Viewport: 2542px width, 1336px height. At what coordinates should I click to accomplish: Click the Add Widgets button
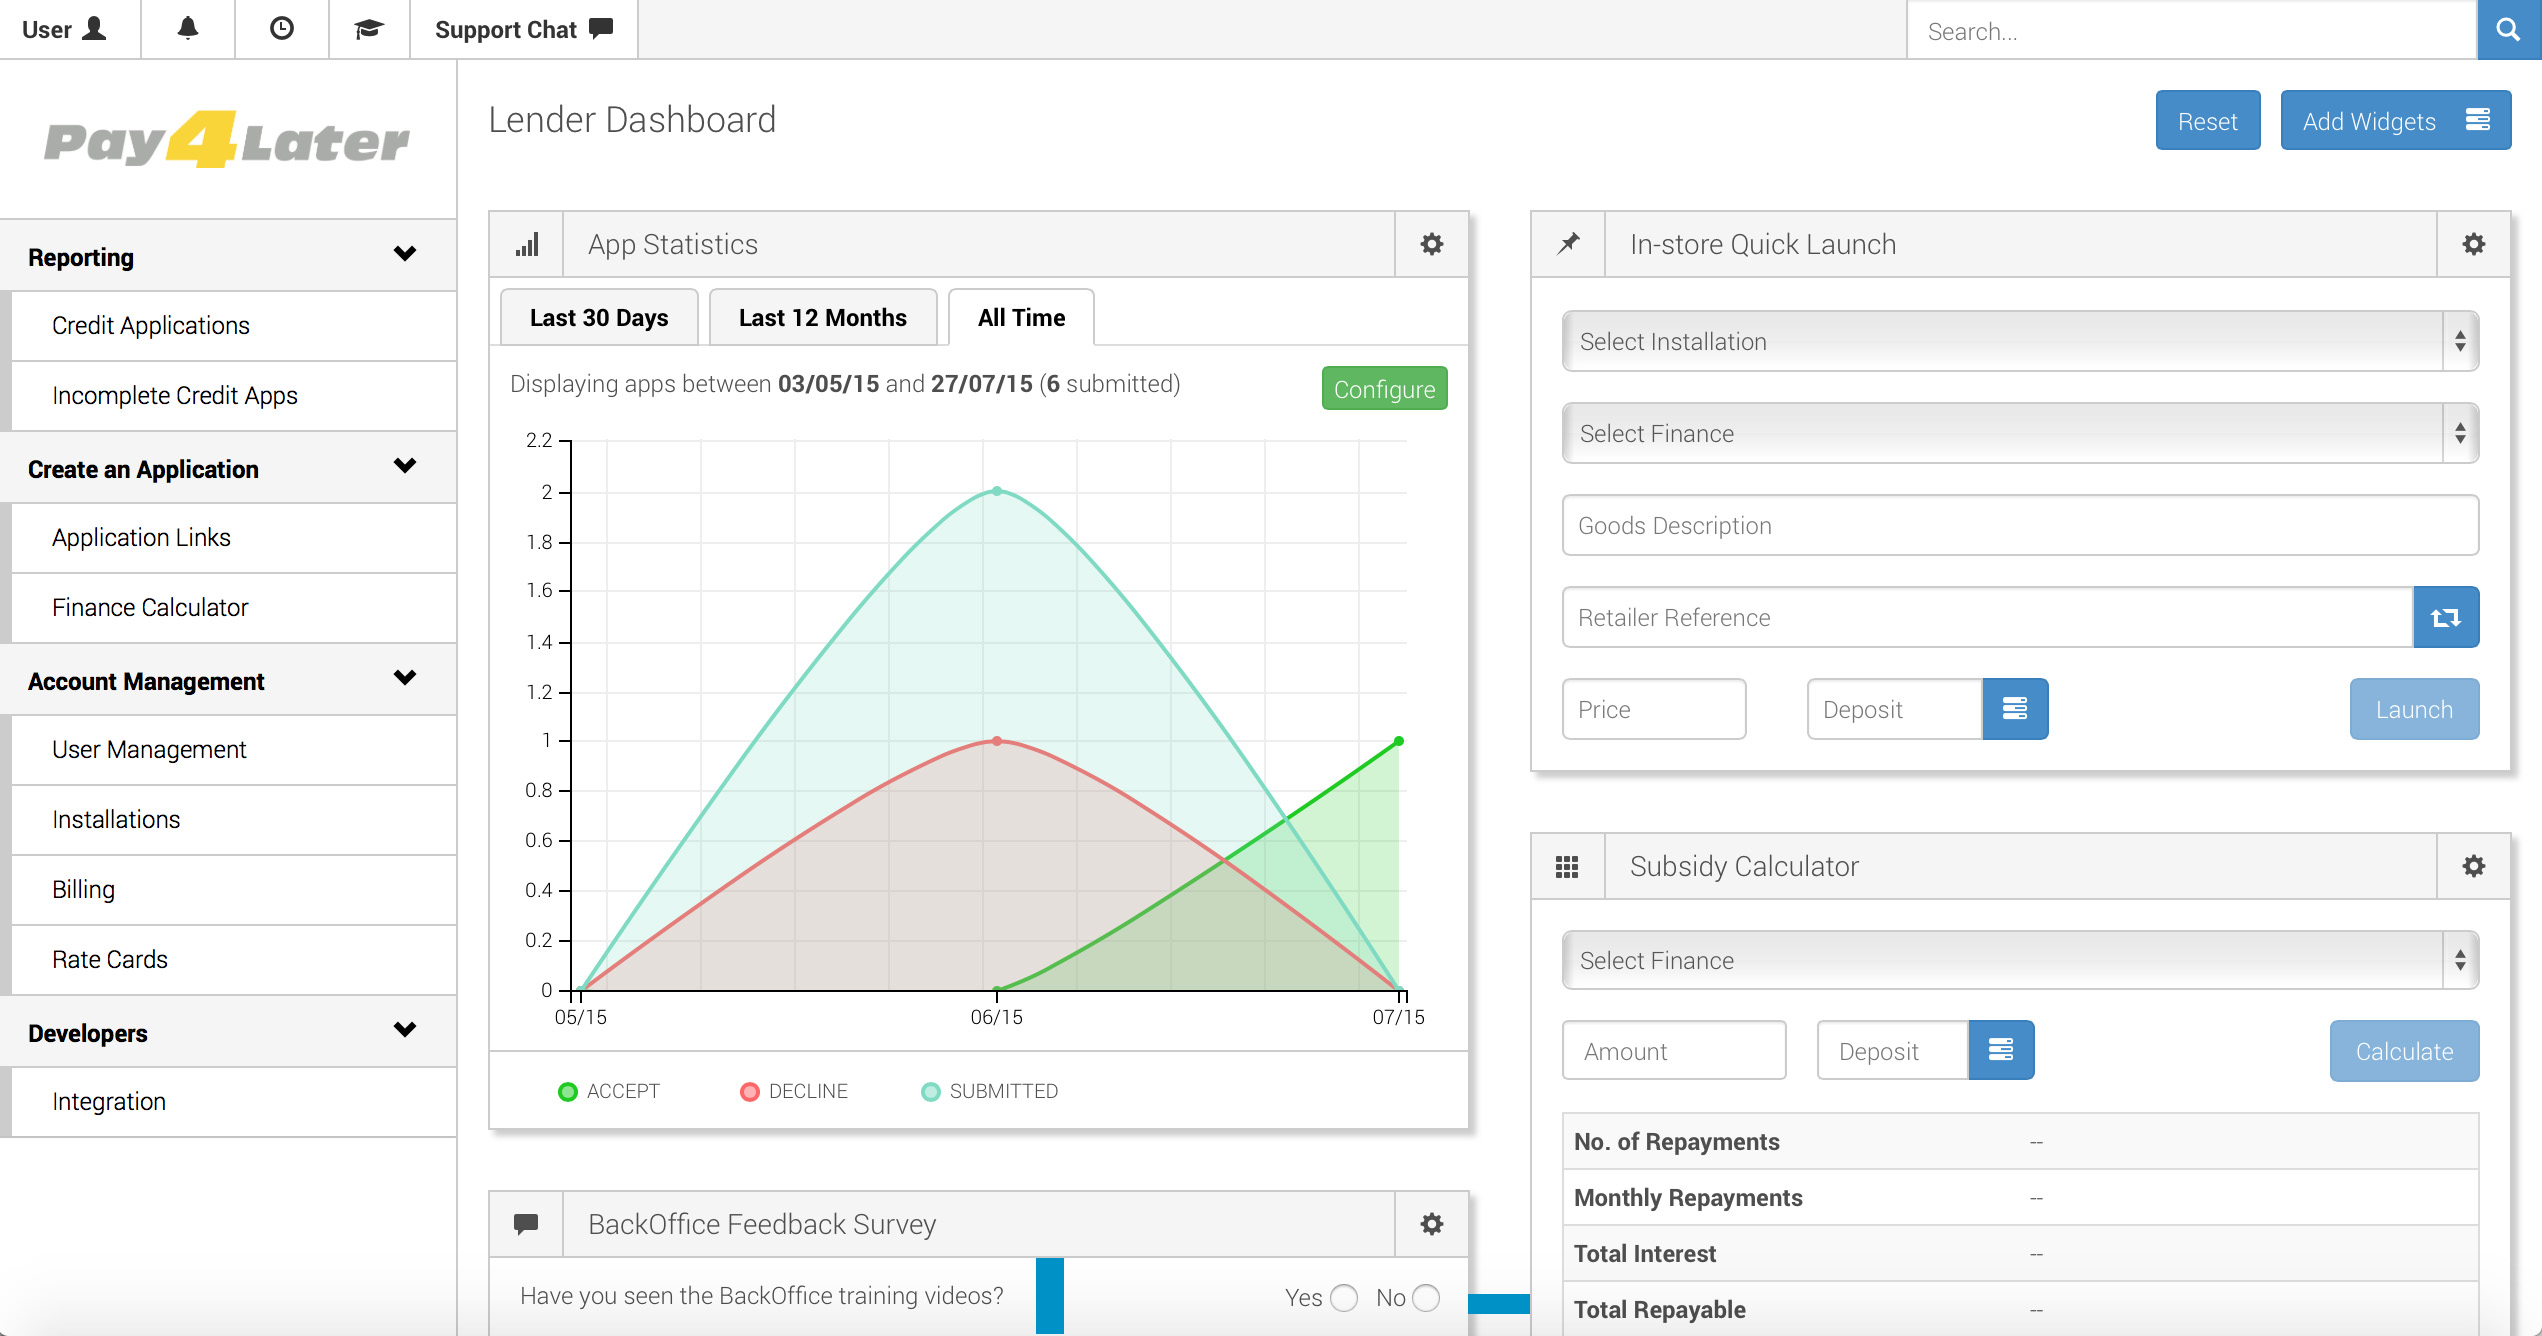pyautogui.click(x=2394, y=121)
